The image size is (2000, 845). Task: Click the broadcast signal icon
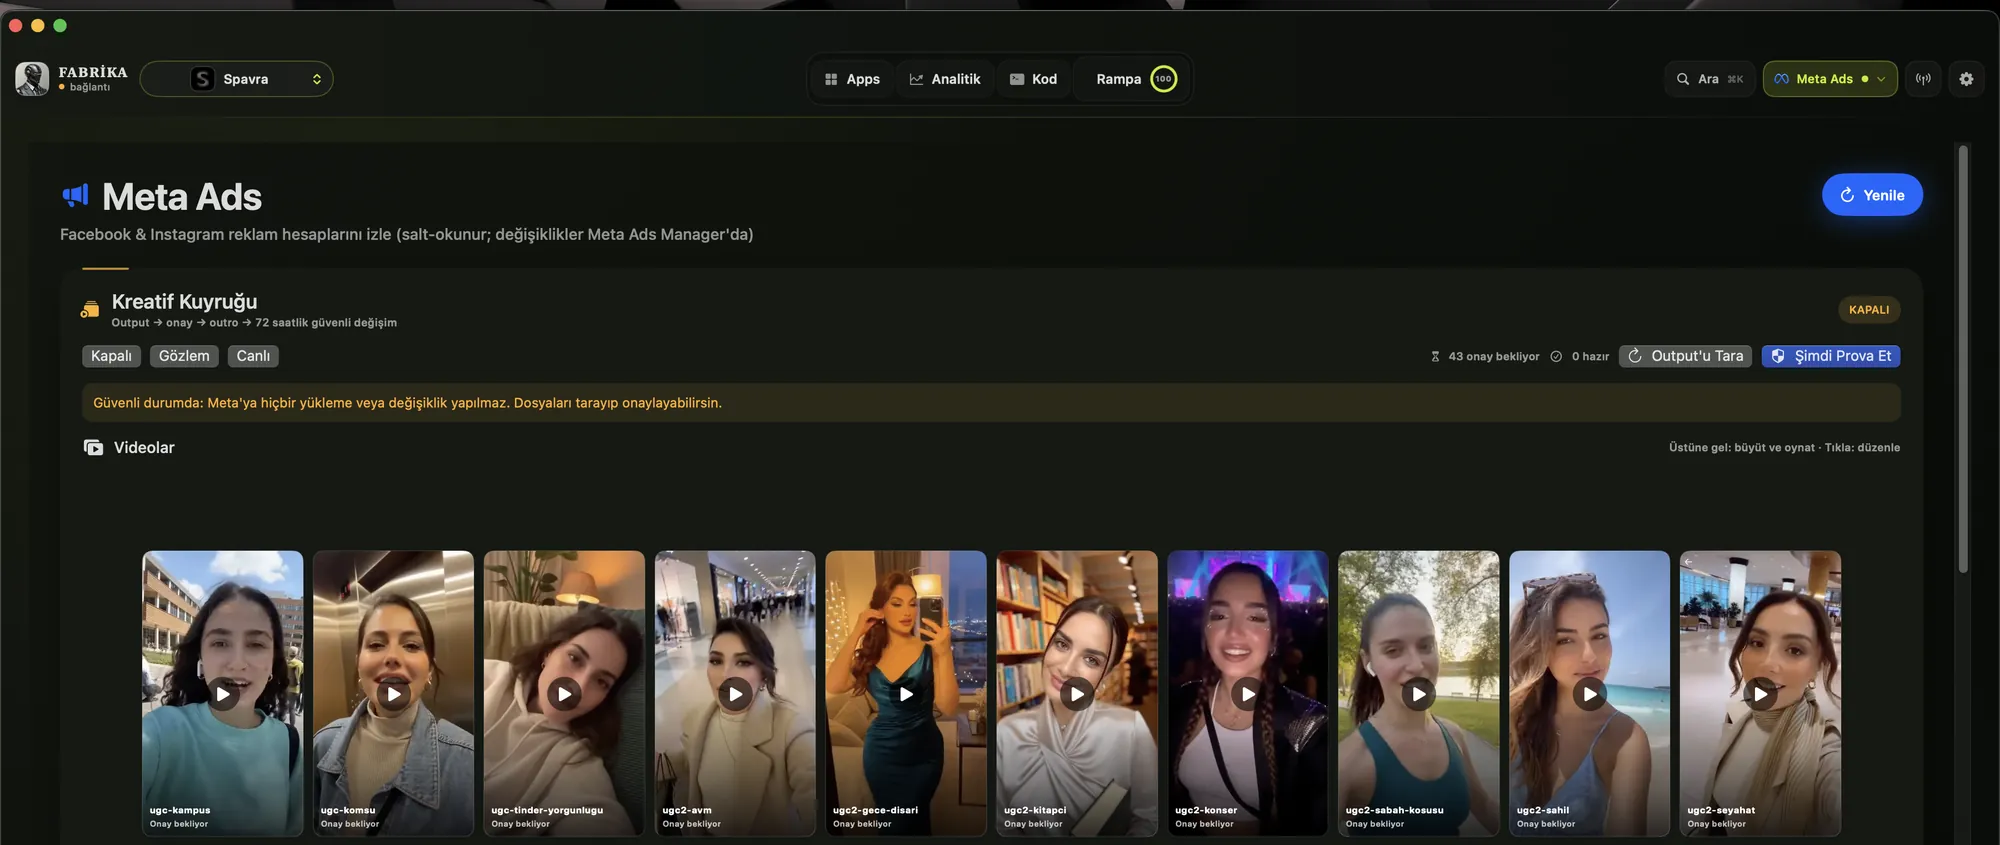(x=1923, y=79)
